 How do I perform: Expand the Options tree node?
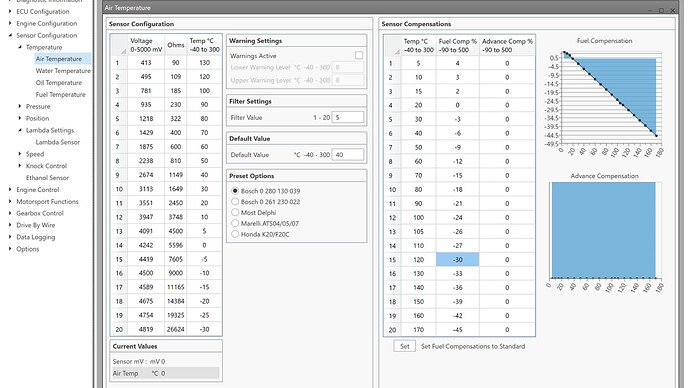coord(10,249)
